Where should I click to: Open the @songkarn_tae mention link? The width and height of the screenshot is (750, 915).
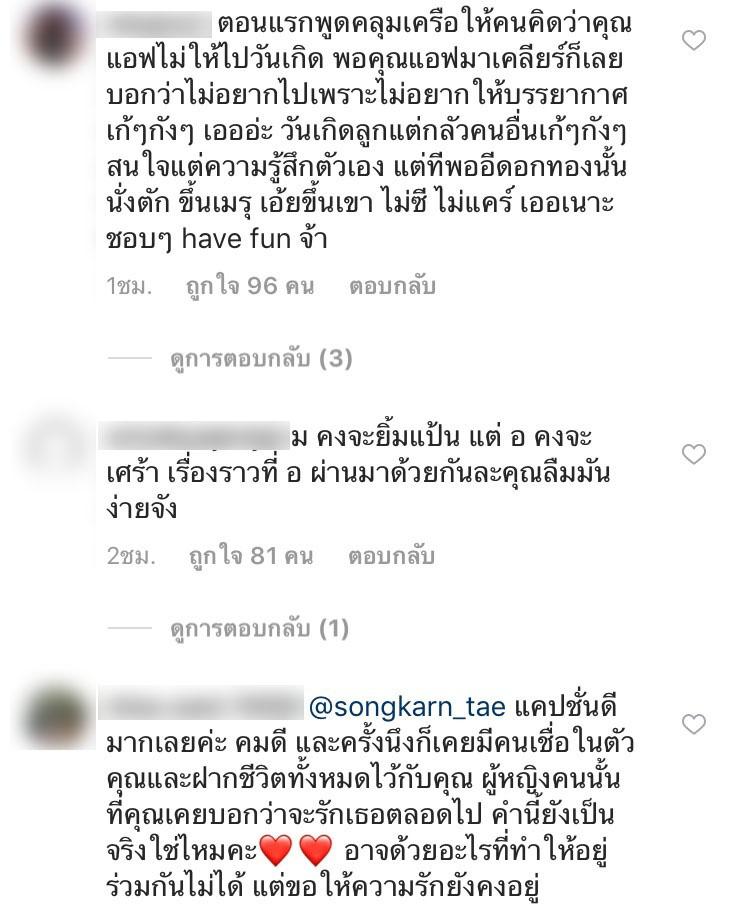pyautogui.click(x=407, y=707)
